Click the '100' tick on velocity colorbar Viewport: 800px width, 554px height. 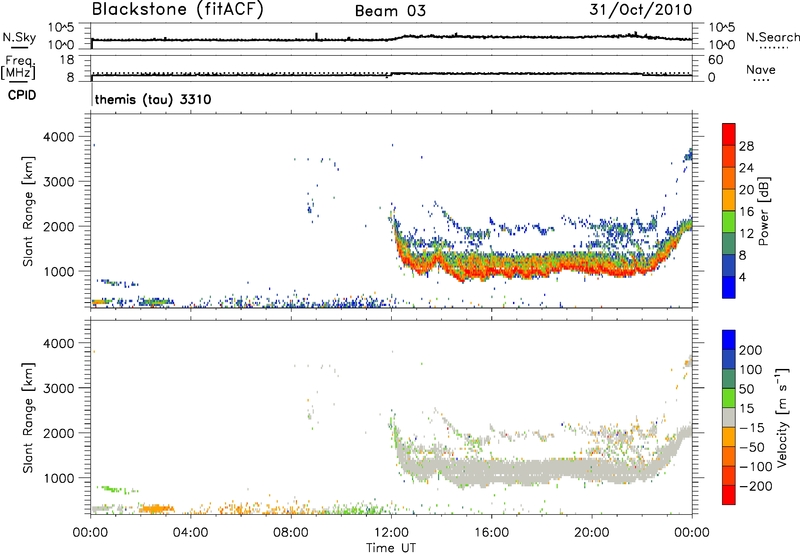(x=751, y=369)
